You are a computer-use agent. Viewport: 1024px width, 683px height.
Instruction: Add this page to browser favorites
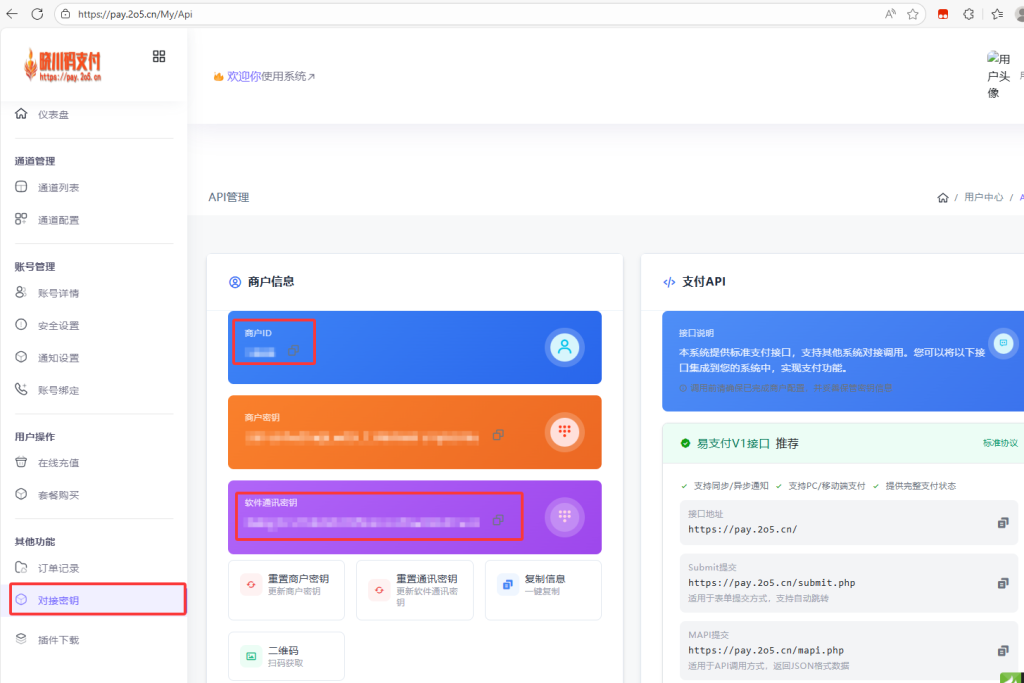(x=913, y=14)
